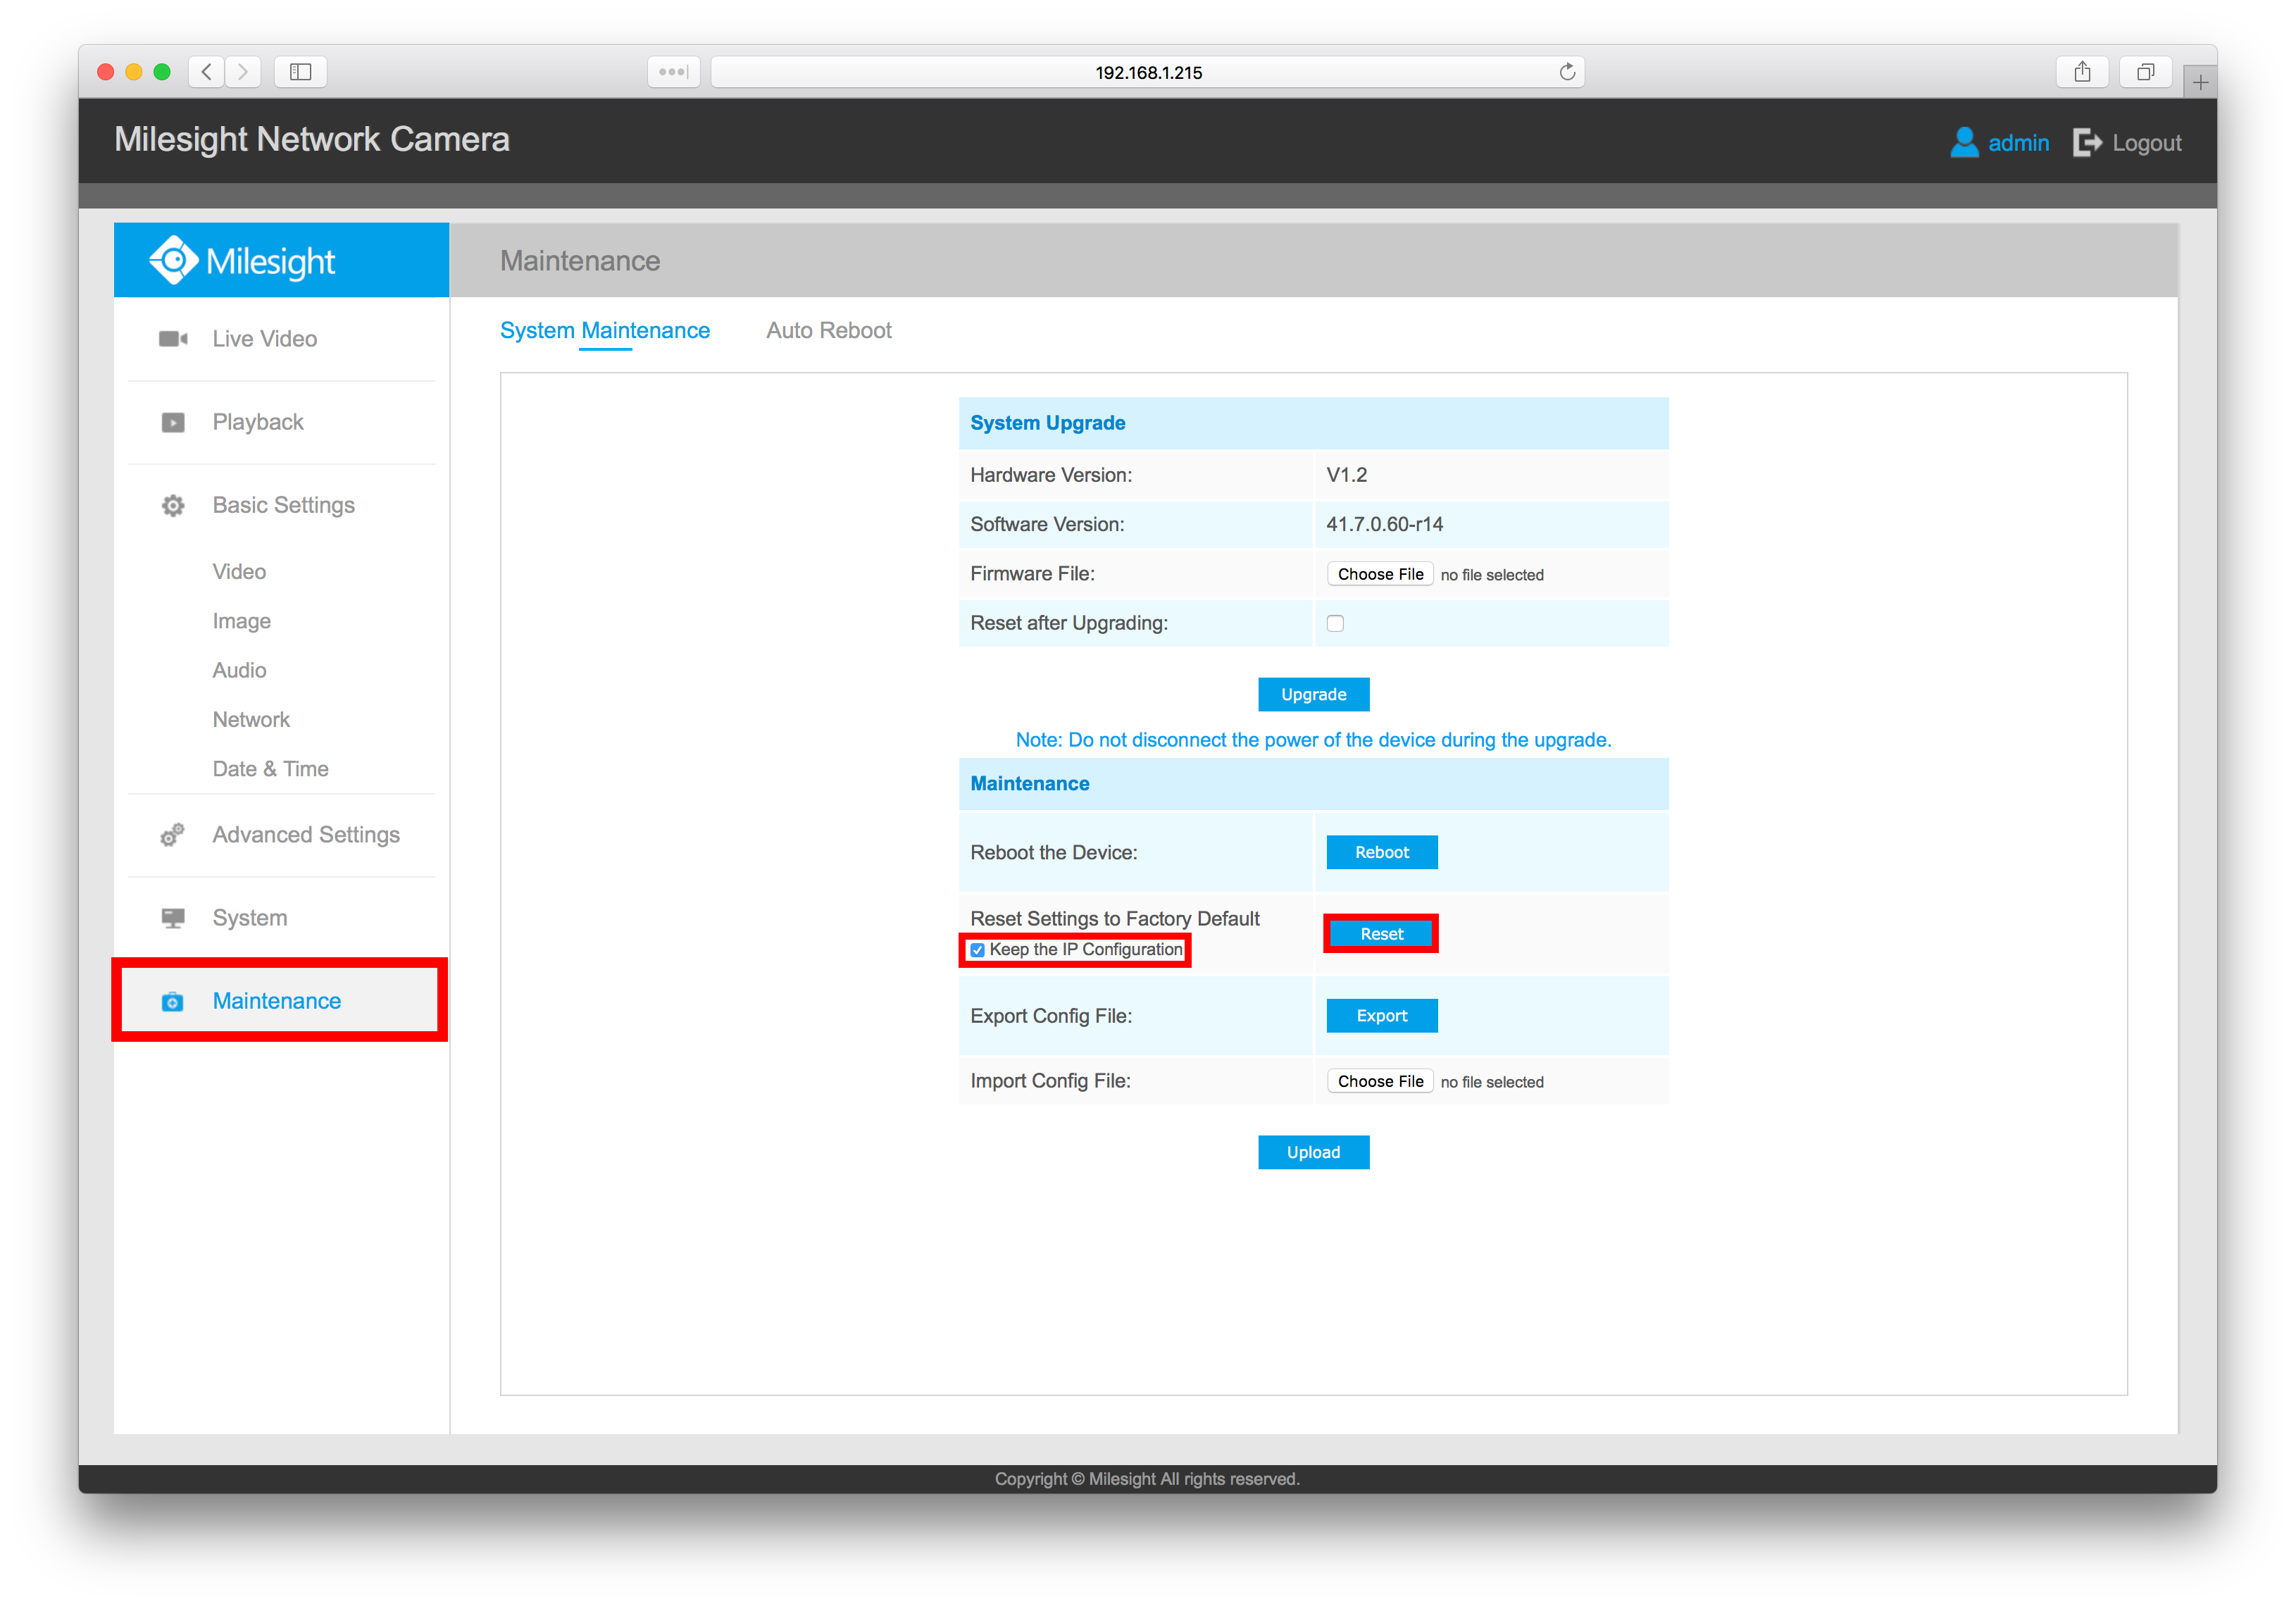2296x1606 pixels.
Task: Click the System monitor icon
Action: point(173,918)
